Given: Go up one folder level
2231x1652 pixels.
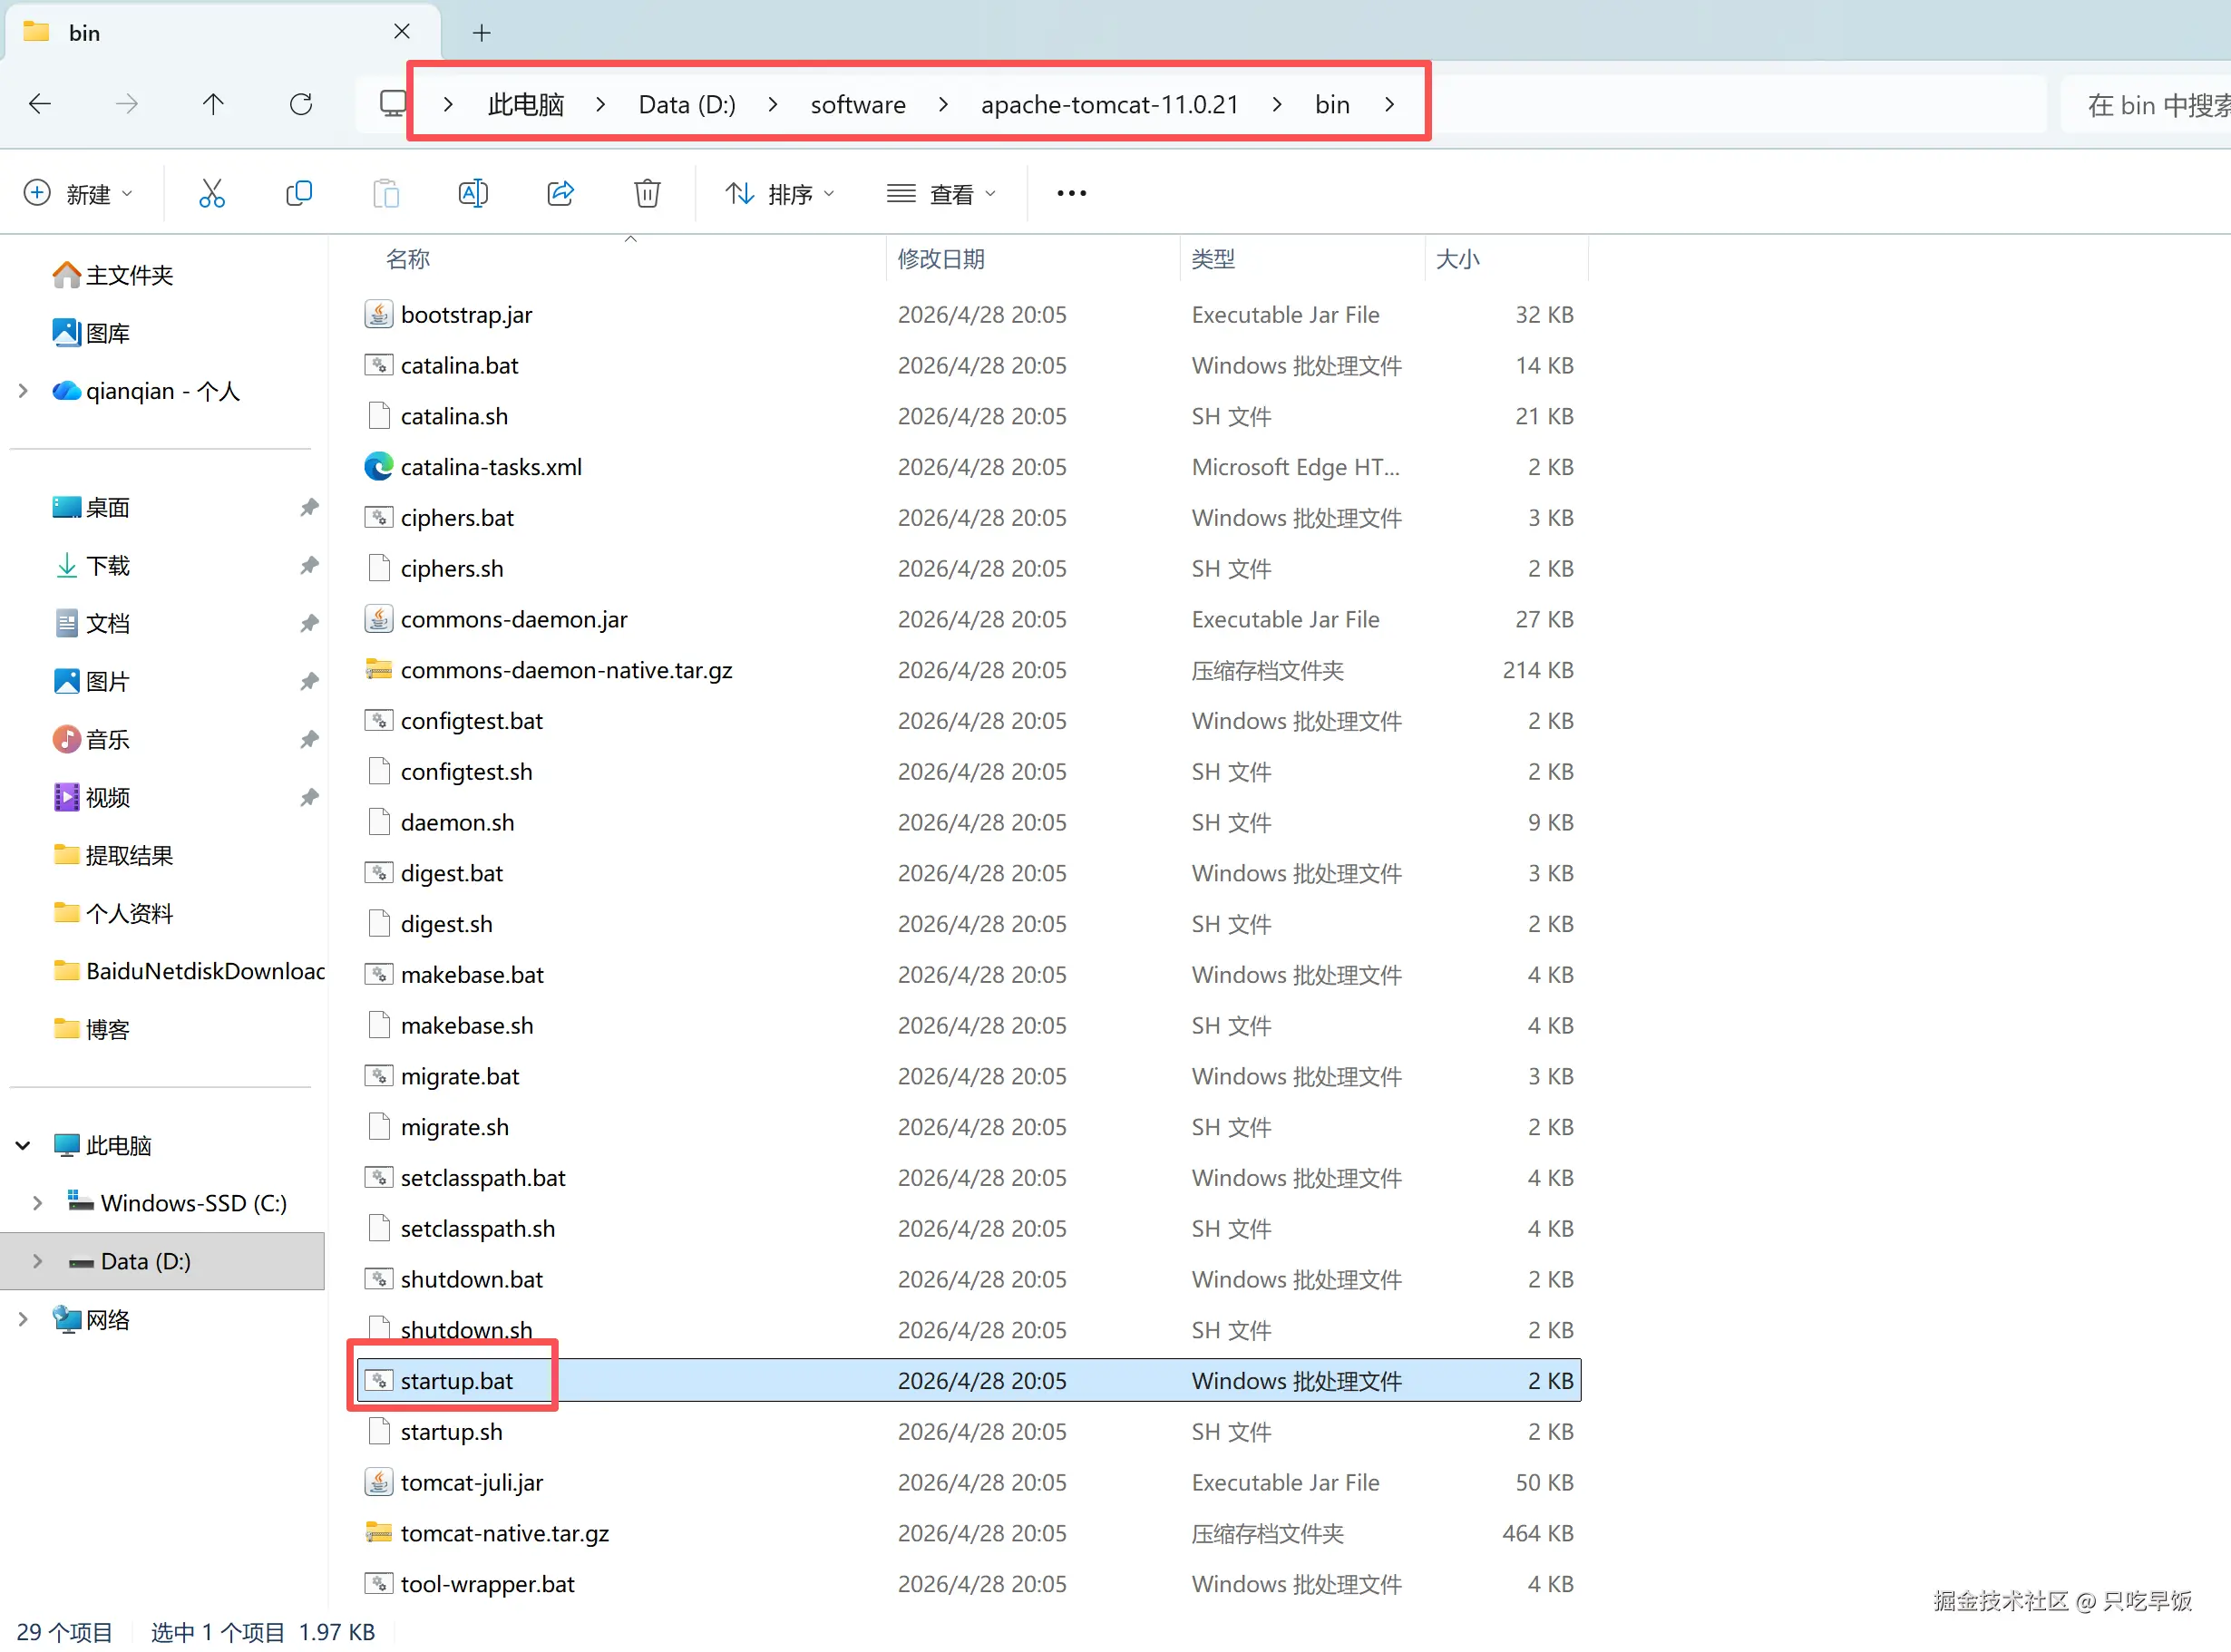Looking at the screenshot, I should pyautogui.click(x=213, y=104).
